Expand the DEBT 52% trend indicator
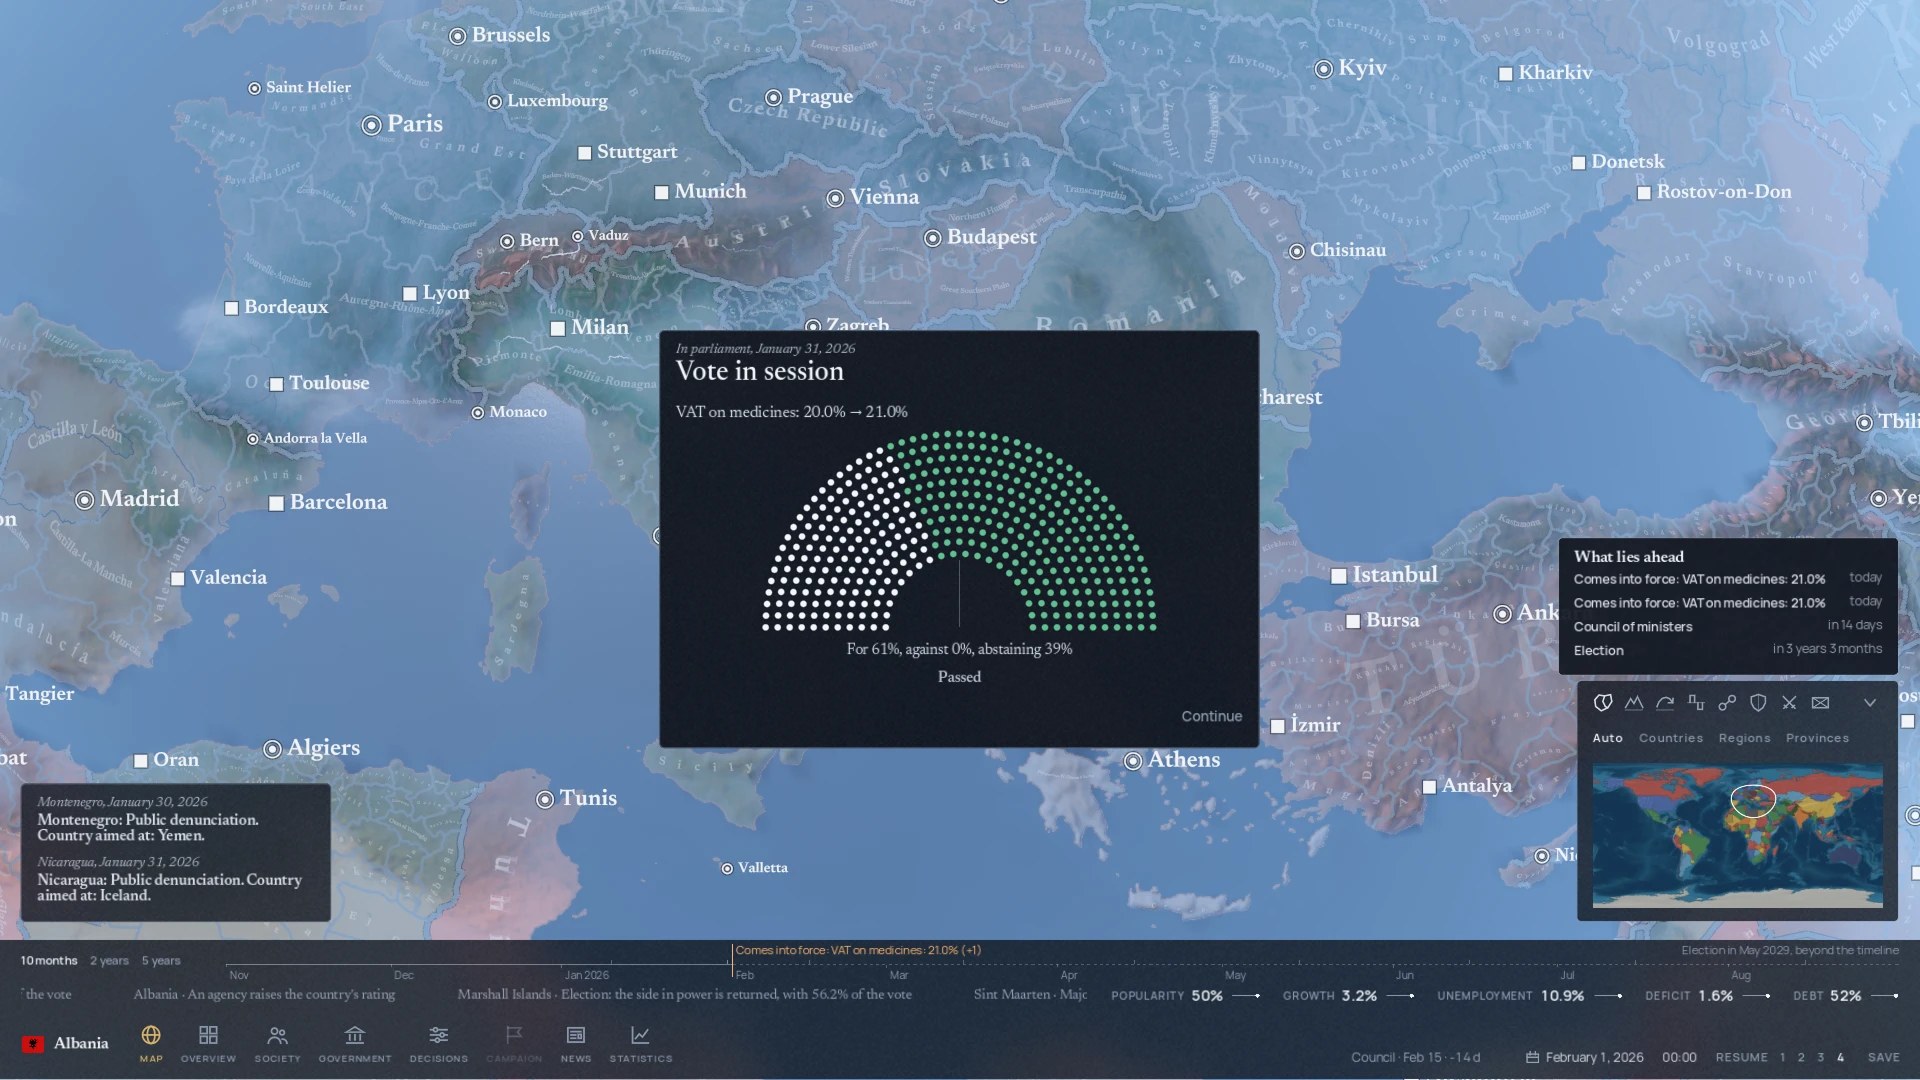Image resolution: width=1920 pixels, height=1080 pixels. (x=1884, y=996)
